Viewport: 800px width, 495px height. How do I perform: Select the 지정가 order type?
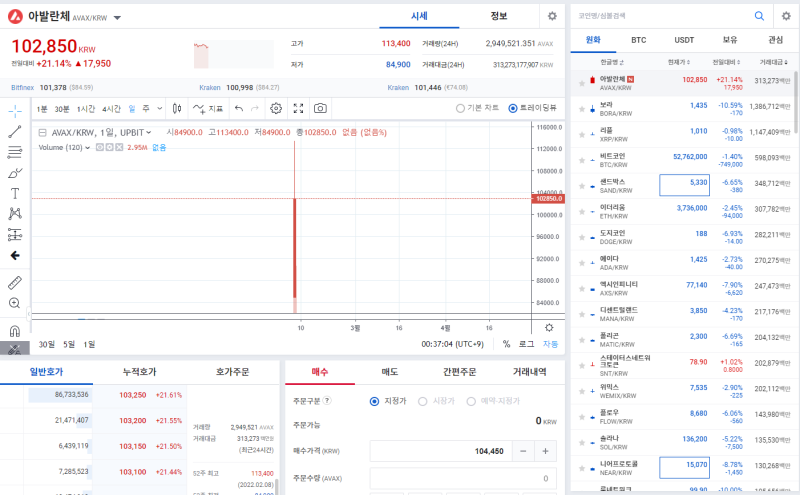click(x=374, y=401)
